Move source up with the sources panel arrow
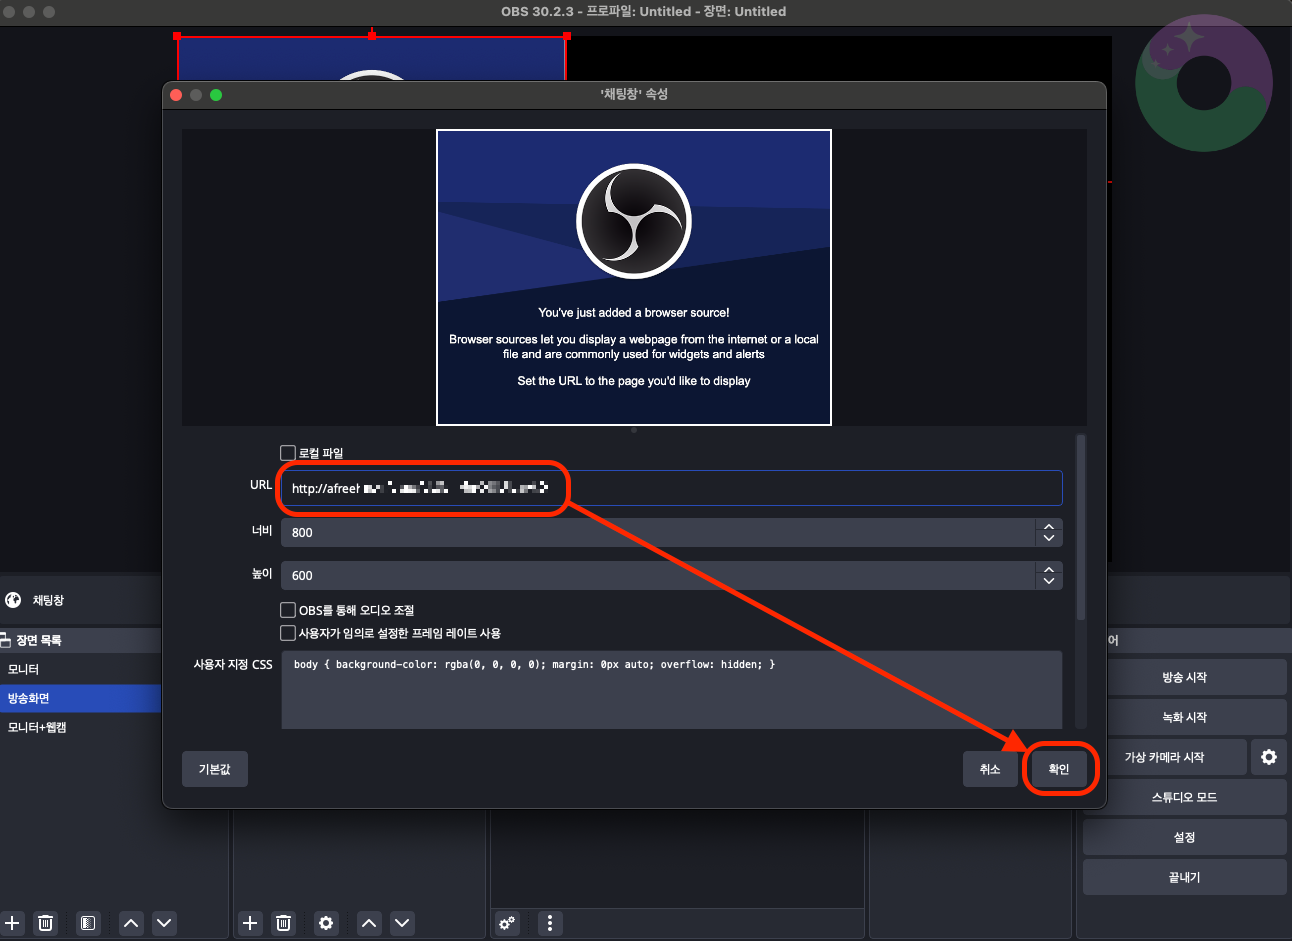 pos(369,923)
